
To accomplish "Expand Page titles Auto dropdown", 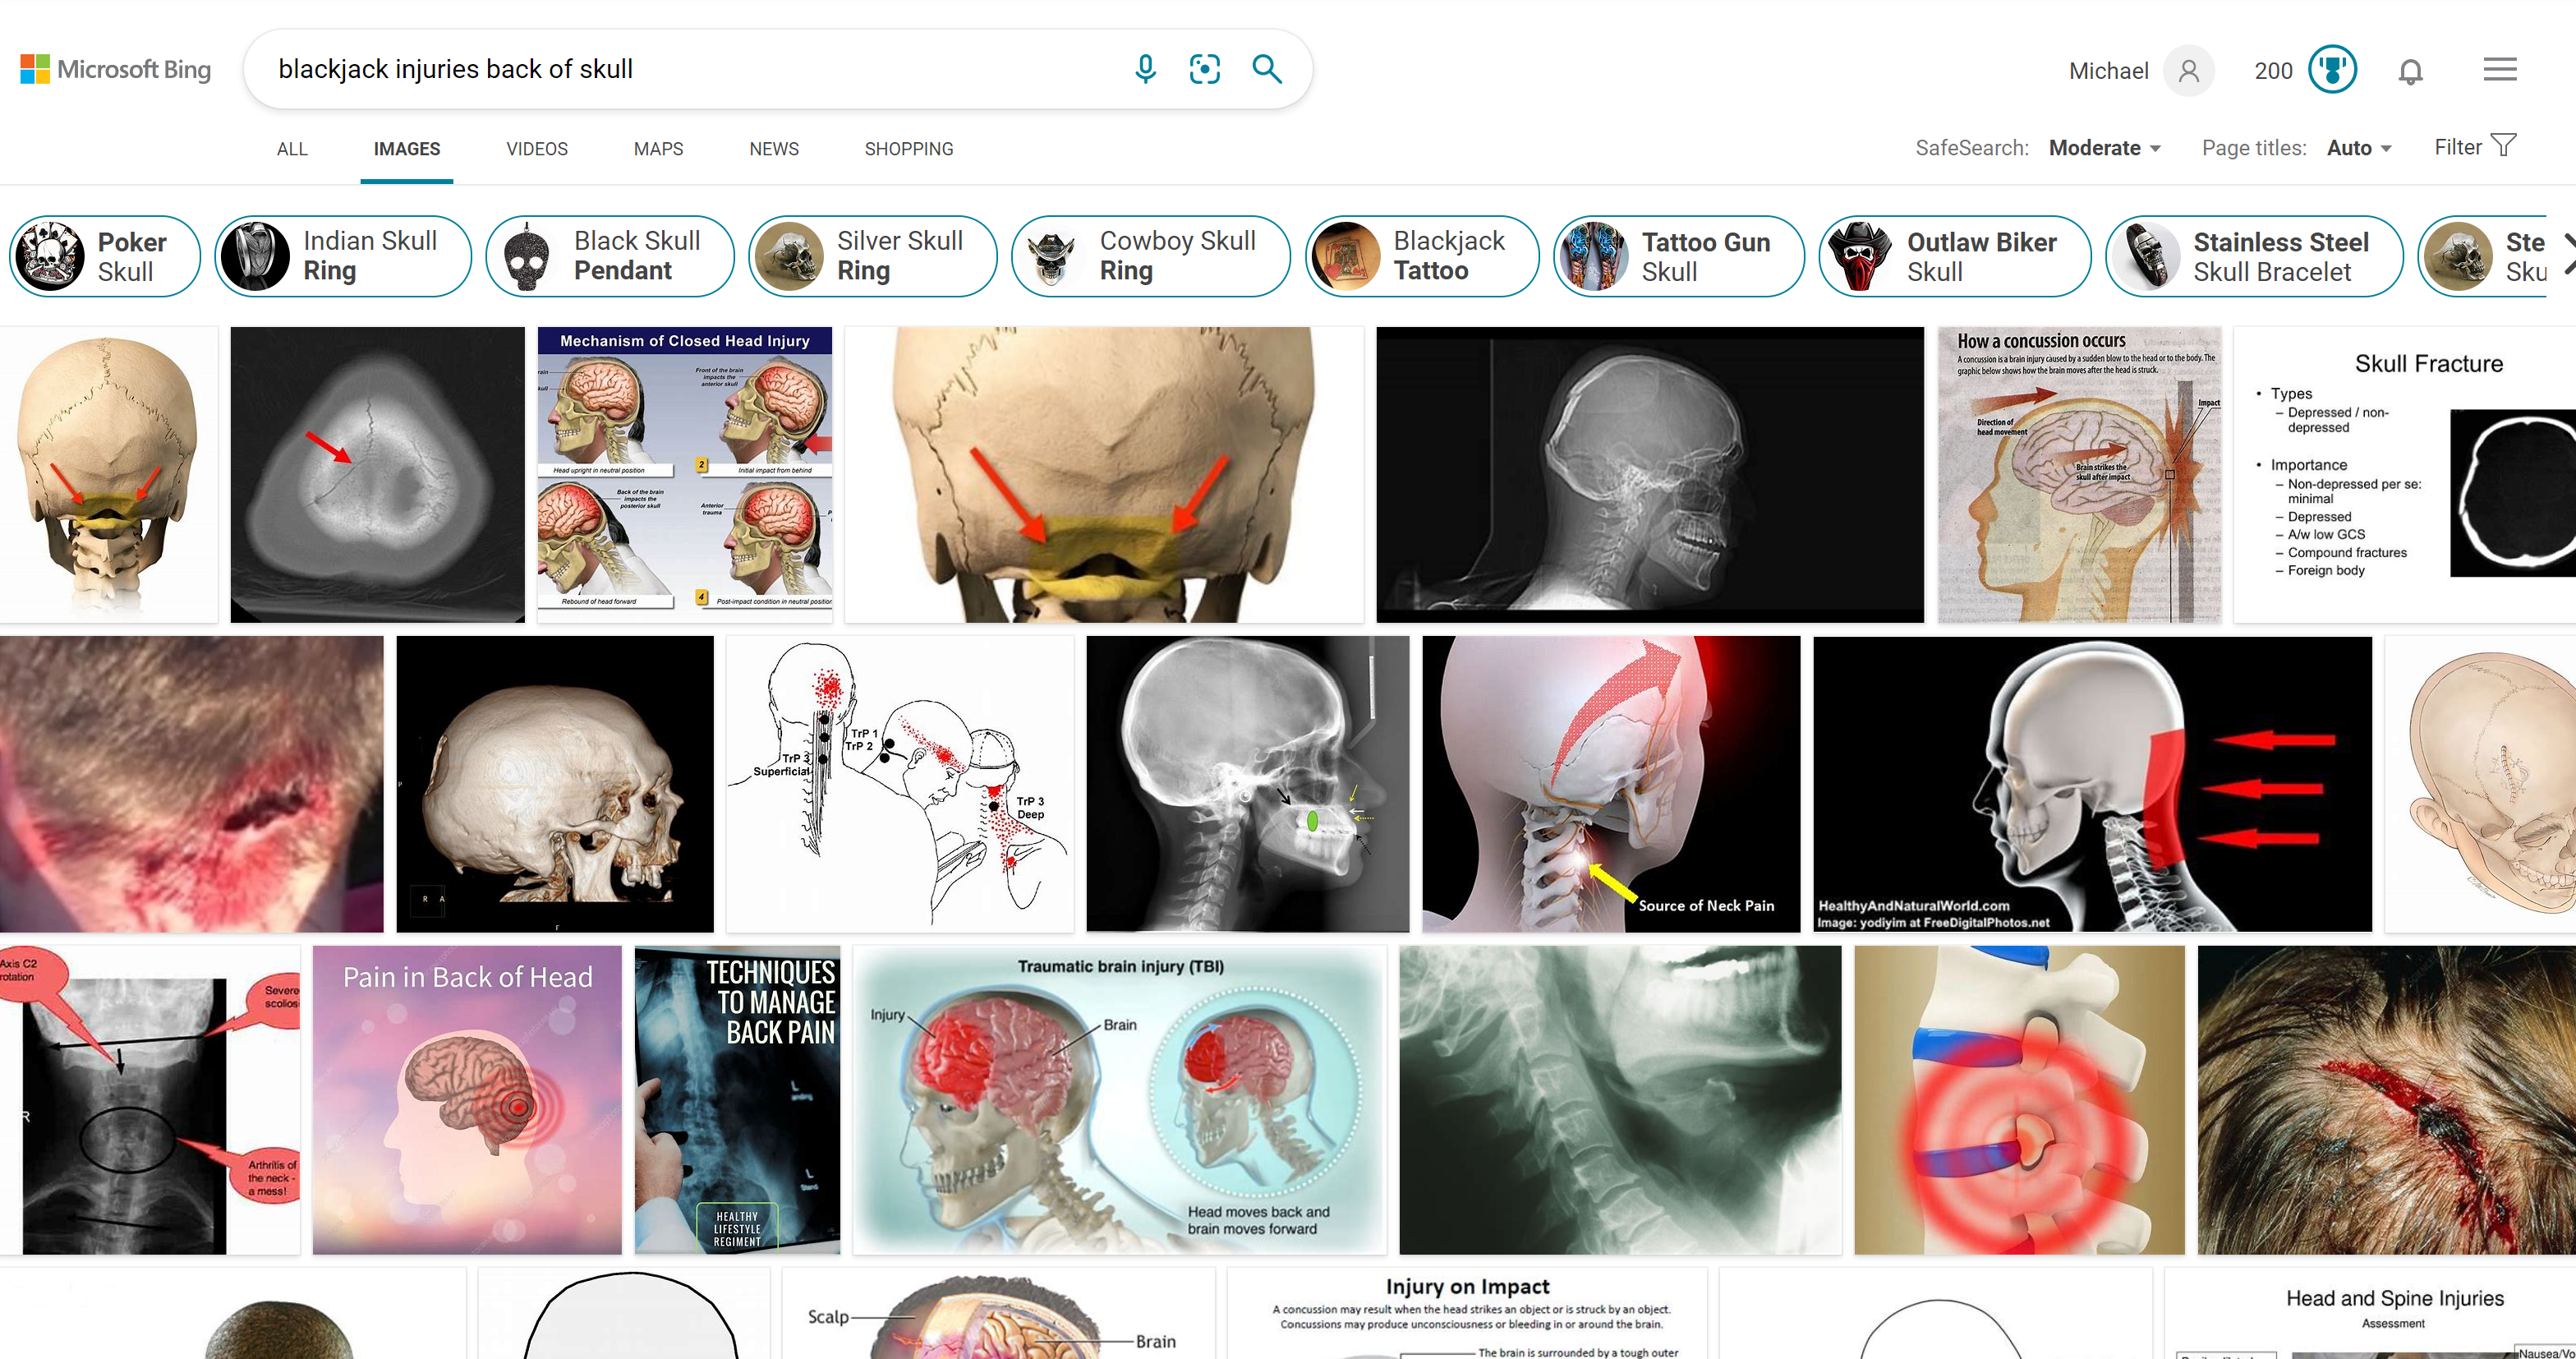I will coord(2358,148).
